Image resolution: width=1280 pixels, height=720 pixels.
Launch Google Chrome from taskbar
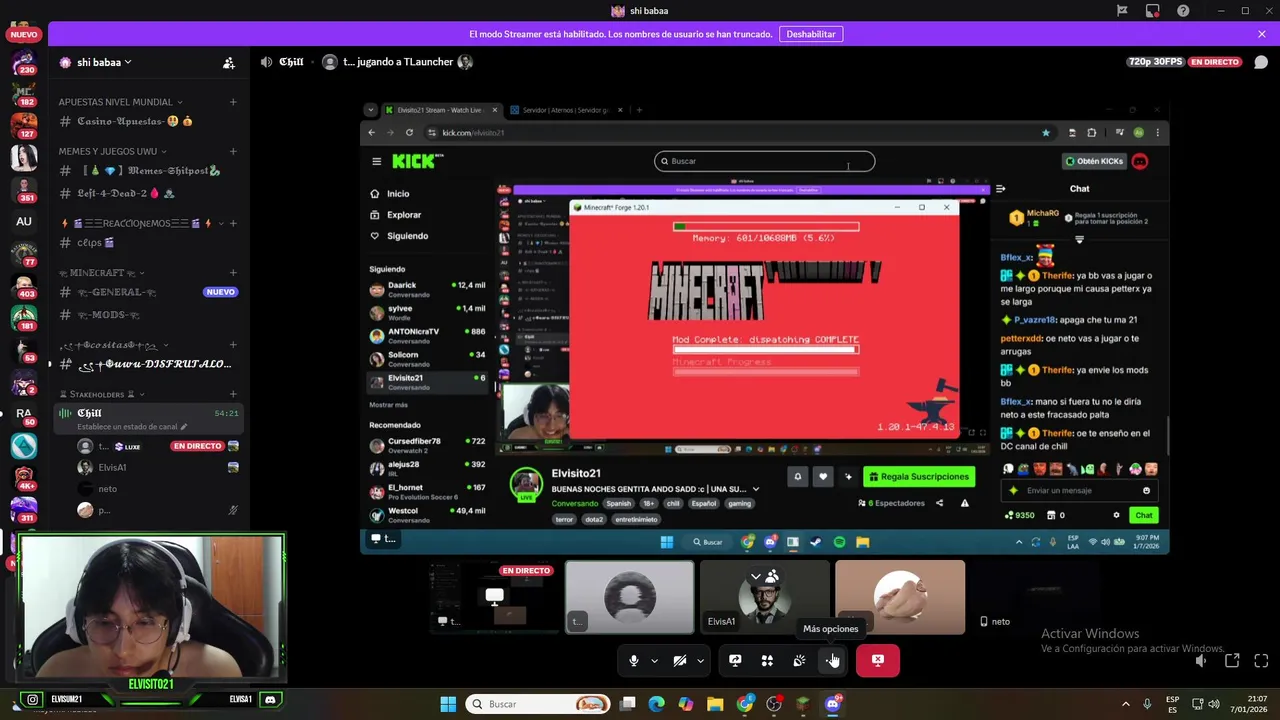(745, 704)
